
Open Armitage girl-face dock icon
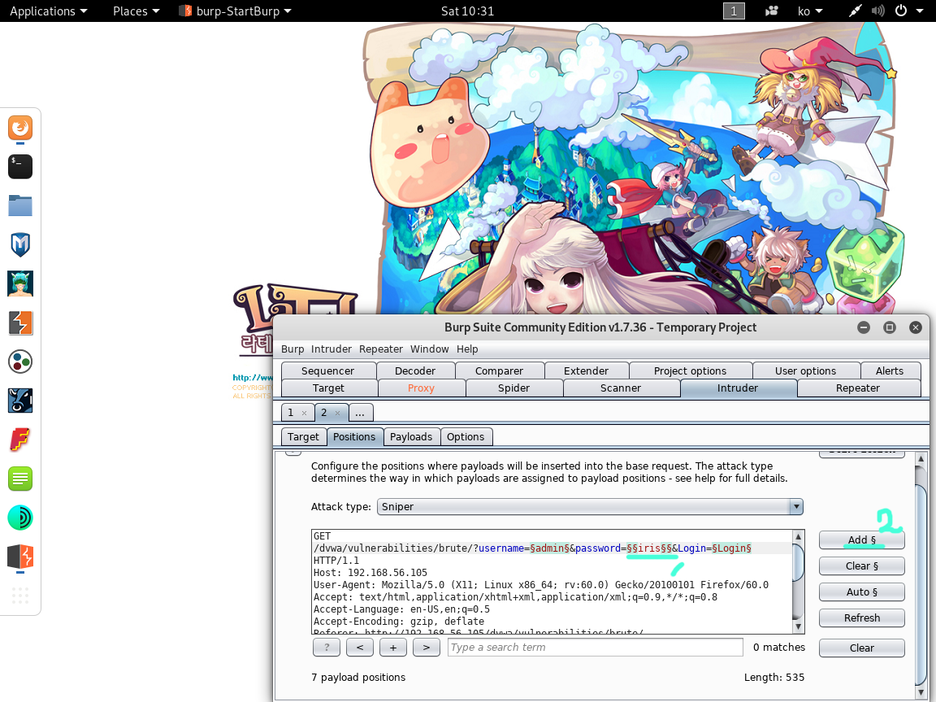pyautogui.click(x=20, y=284)
